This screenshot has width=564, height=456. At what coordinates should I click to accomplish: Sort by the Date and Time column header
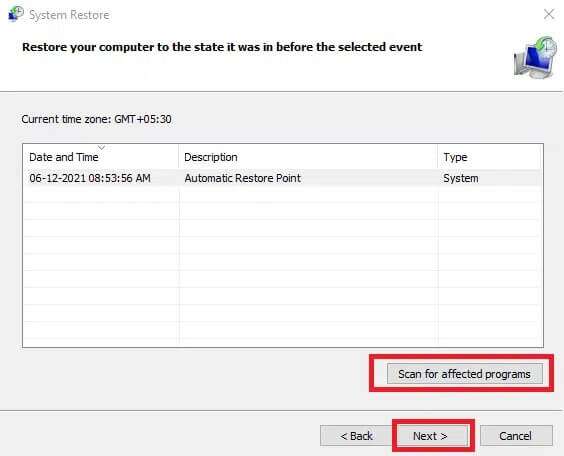coord(100,157)
